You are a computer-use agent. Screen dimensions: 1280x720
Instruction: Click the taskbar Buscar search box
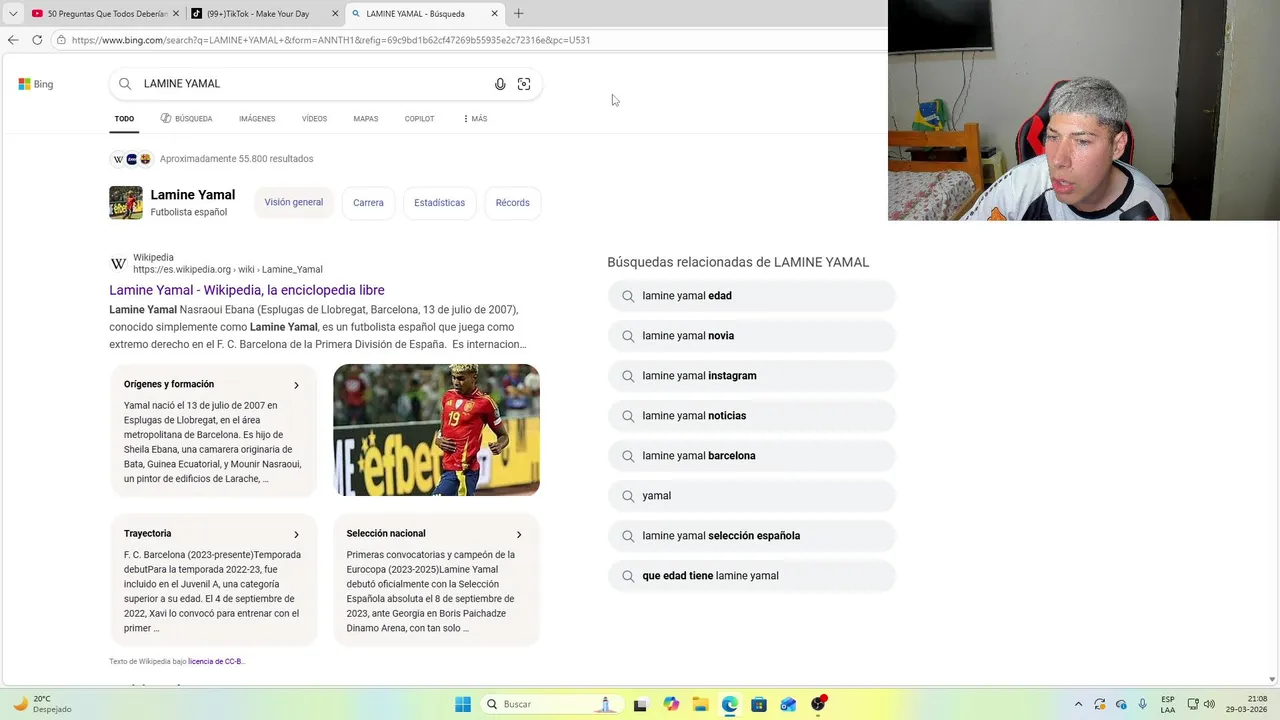(550, 704)
